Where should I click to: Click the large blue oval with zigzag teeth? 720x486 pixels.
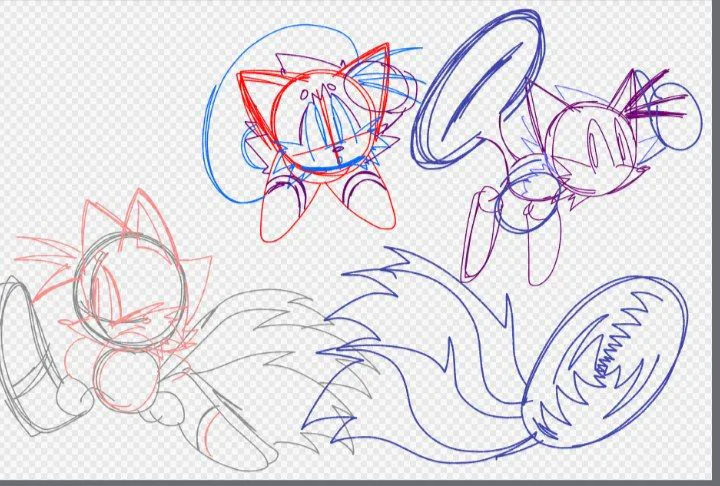(x=606, y=362)
